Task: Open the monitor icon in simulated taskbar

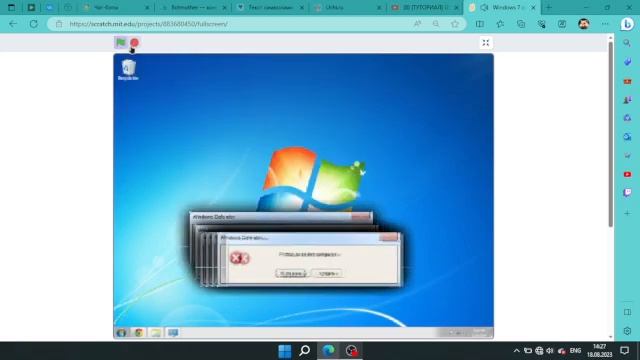Action: pyautogui.click(x=173, y=333)
